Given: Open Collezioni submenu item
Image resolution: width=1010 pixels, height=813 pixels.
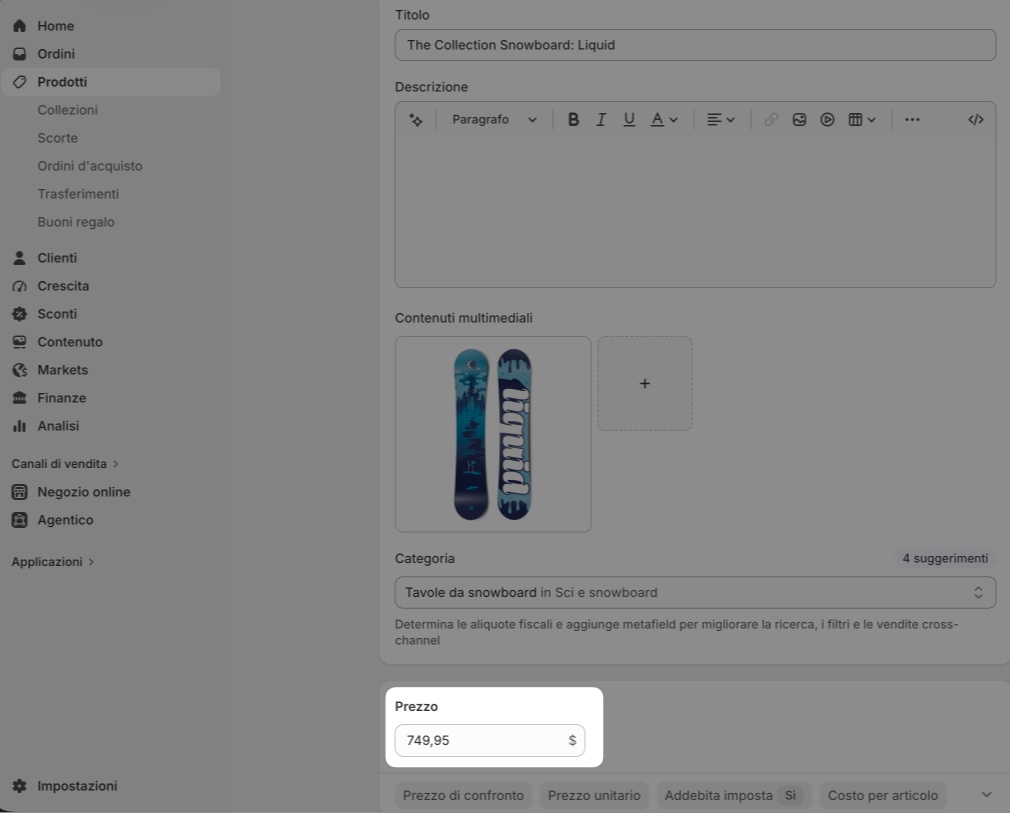Looking at the screenshot, I should pos(68,110).
